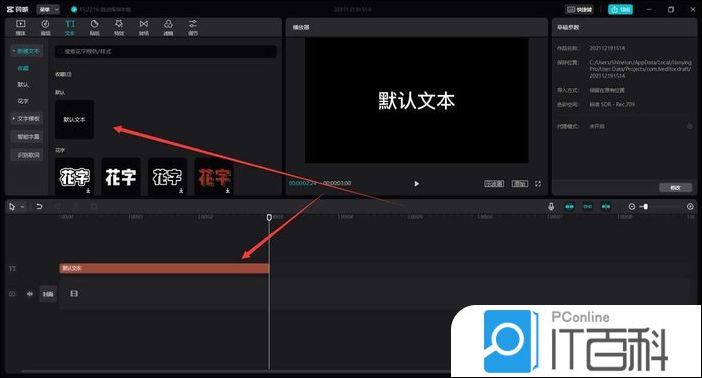Click the text track TI icon
The height and width of the screenshot is (378, 702).
click(13, 269)
